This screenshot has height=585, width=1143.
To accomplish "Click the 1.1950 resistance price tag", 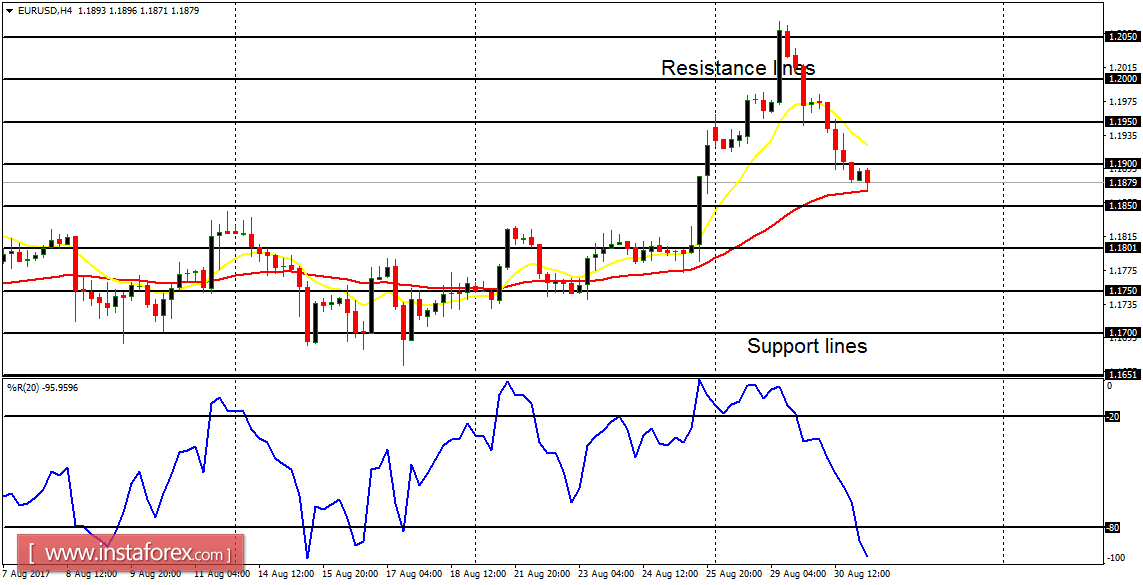I will click(x=1125, y=120).
